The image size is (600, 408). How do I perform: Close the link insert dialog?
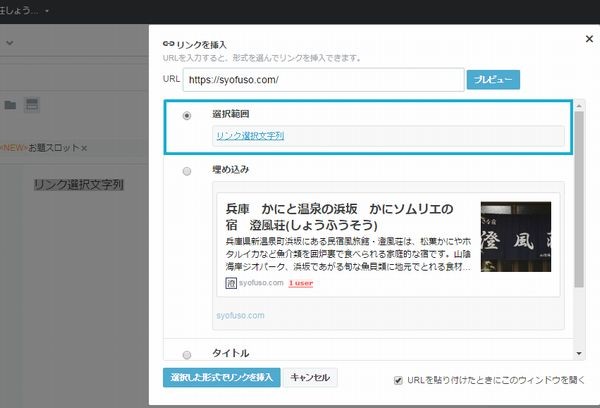pos(589,39)
